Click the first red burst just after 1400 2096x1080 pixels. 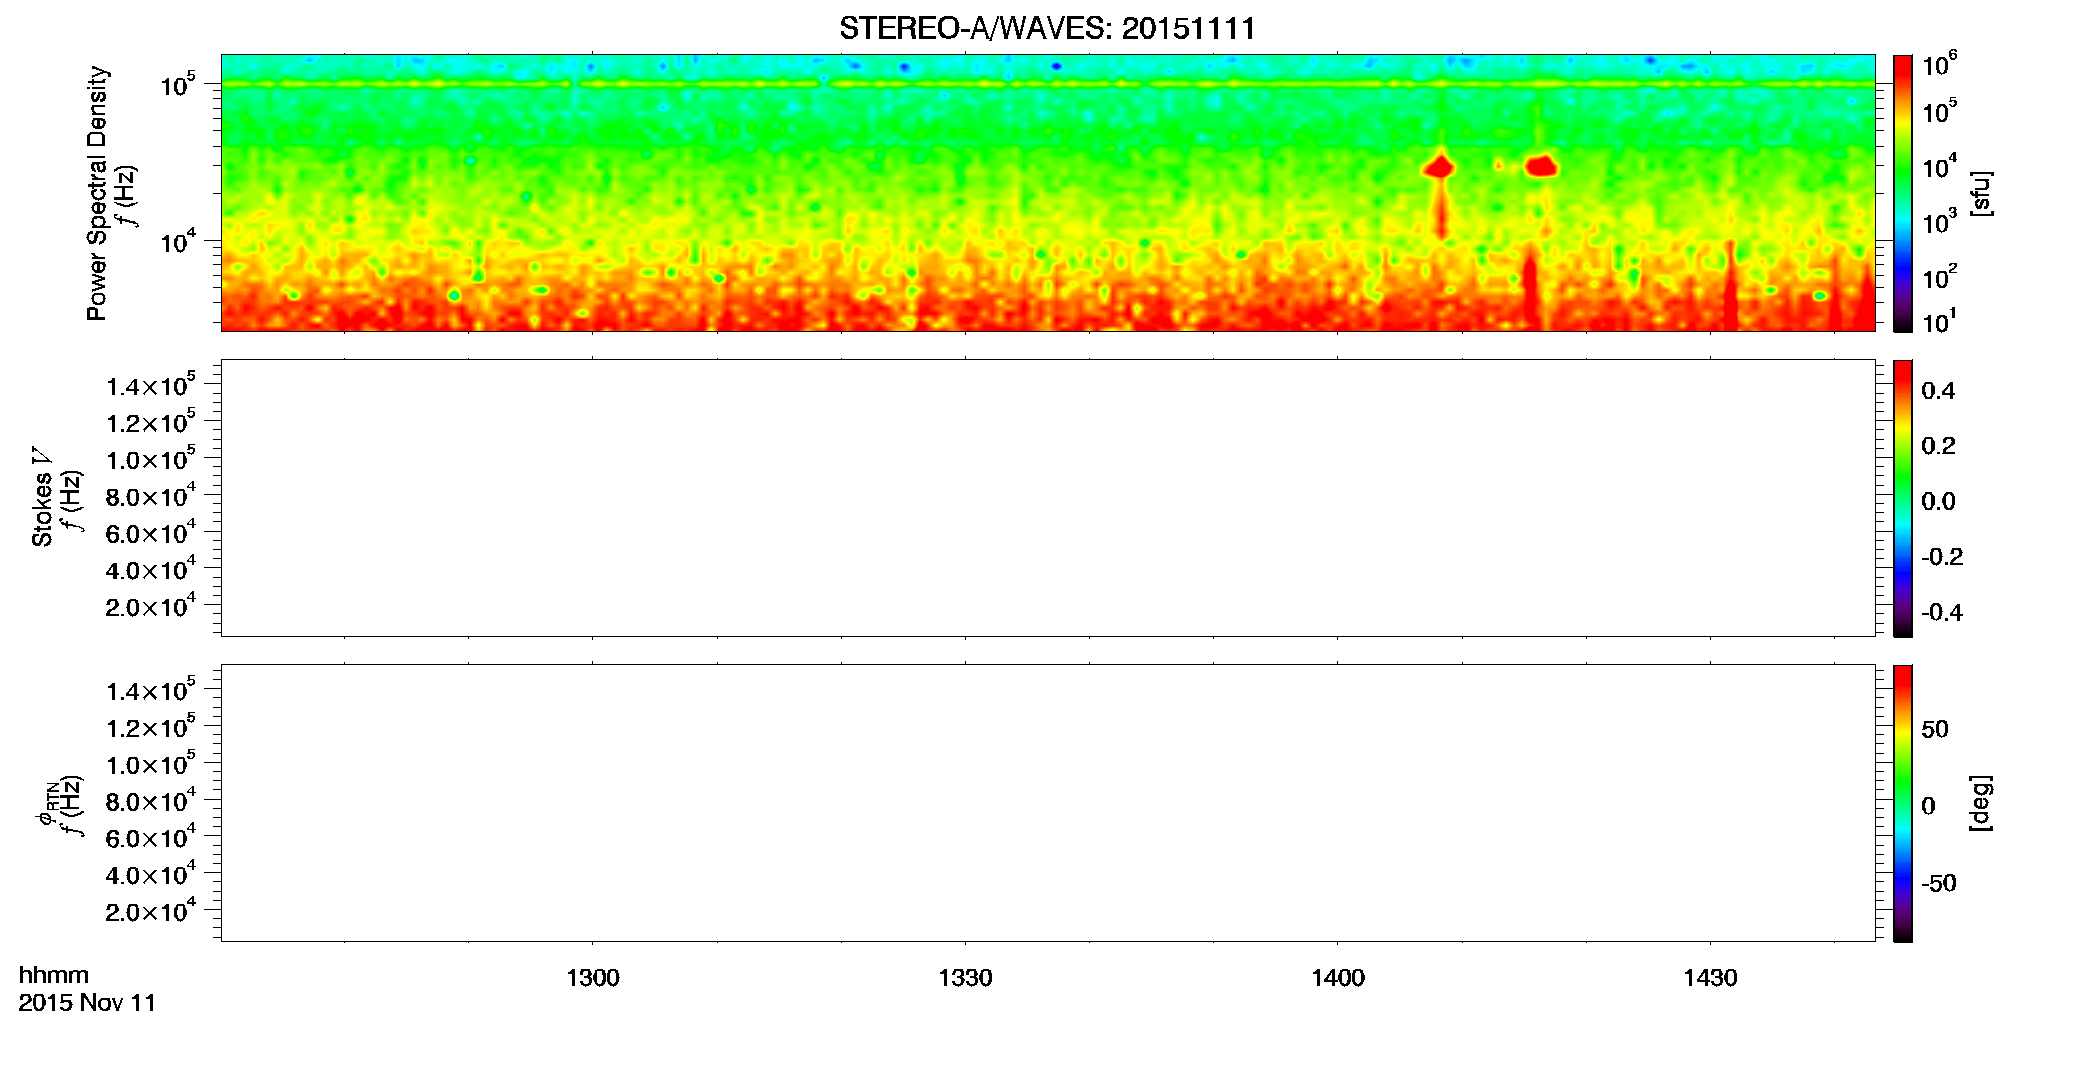tap(1440, 167)
